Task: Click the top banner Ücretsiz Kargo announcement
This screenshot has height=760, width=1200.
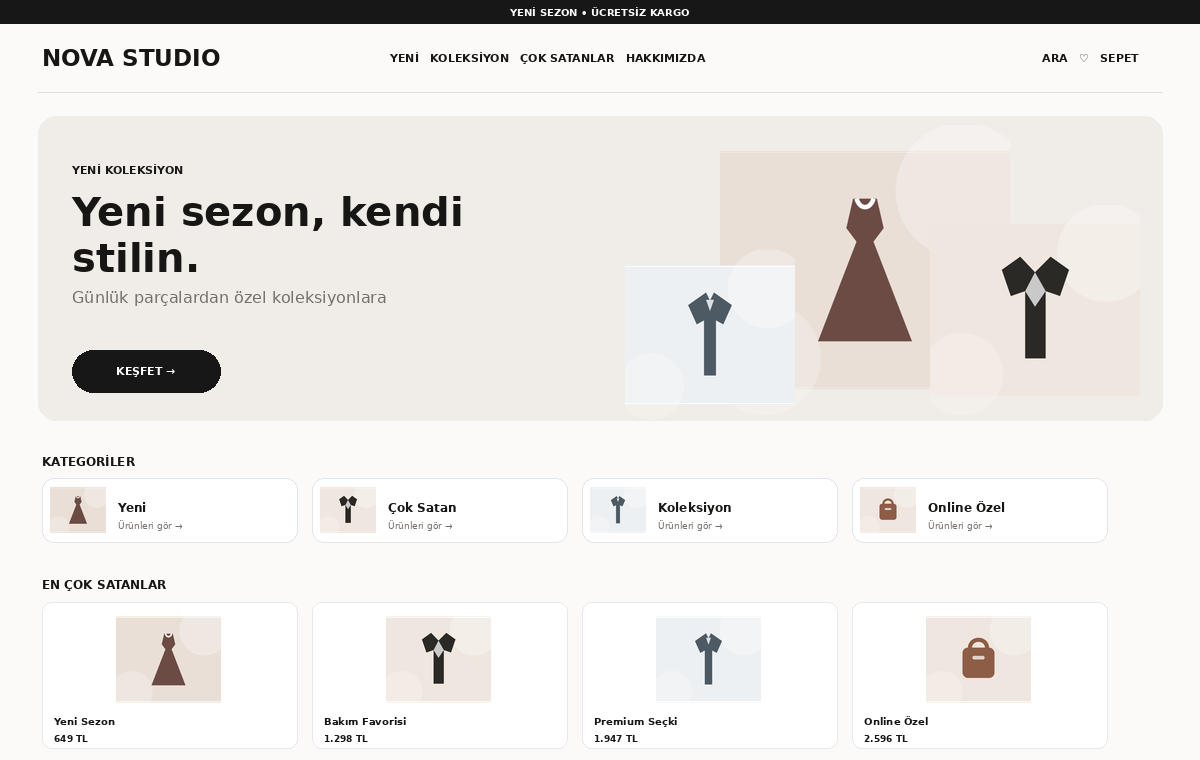Action: coord(600,12)
